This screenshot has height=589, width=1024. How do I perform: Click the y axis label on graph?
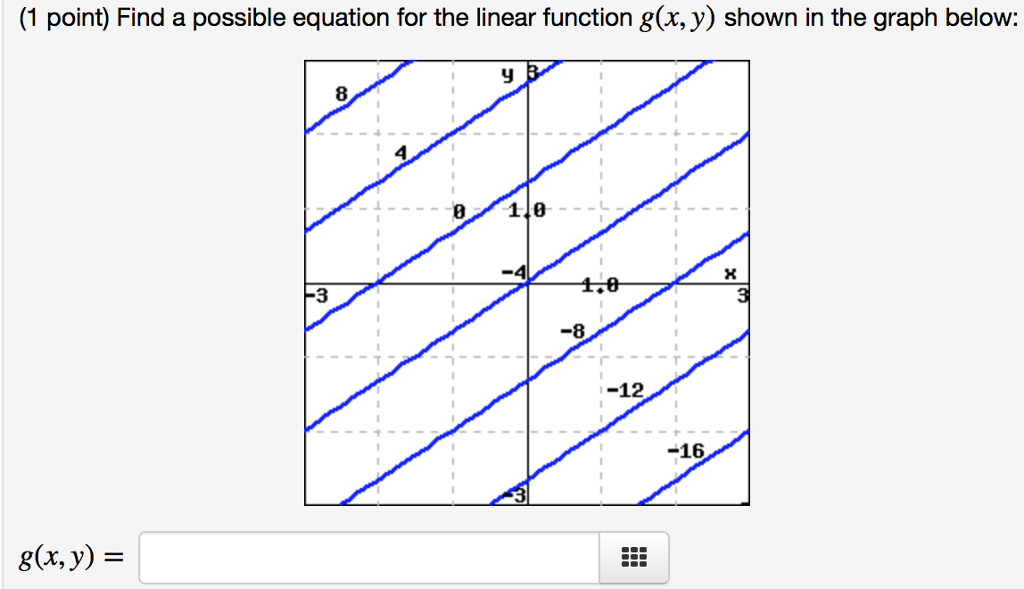[508, 73]
